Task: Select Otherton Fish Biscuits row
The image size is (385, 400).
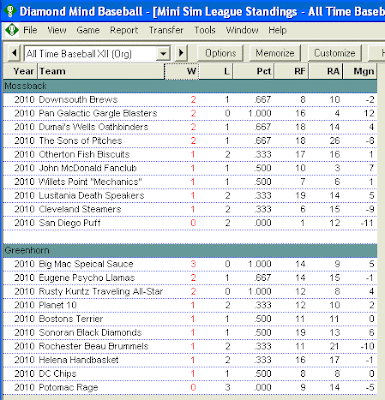Action: 190,154
